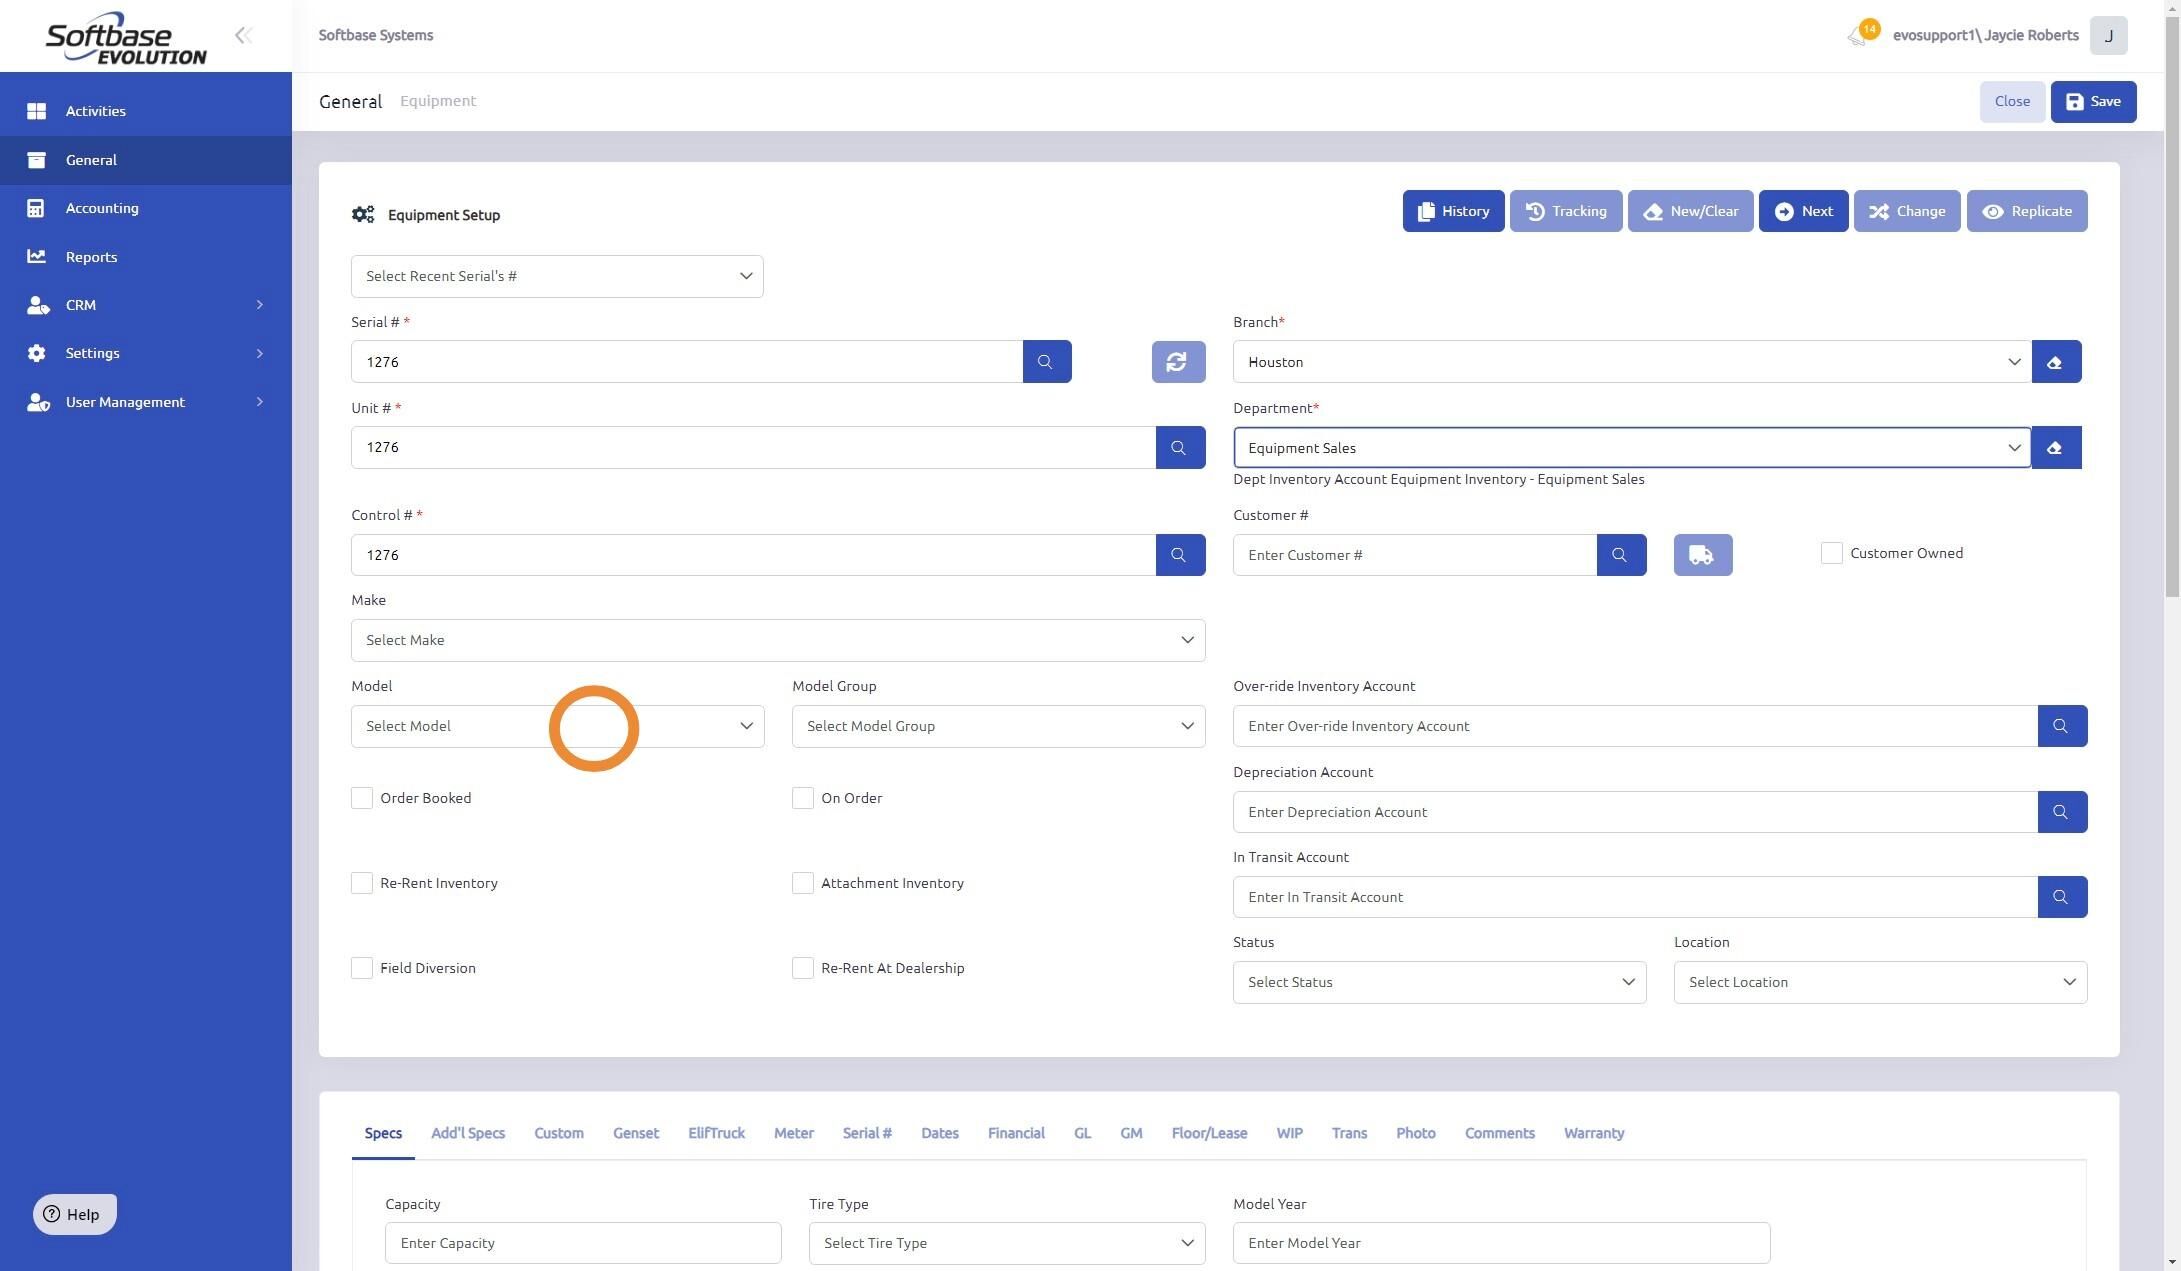This screenshot has width=2181, height=1271.
Task: Click the eraser icon next to Department
Action: point(2055,448)
